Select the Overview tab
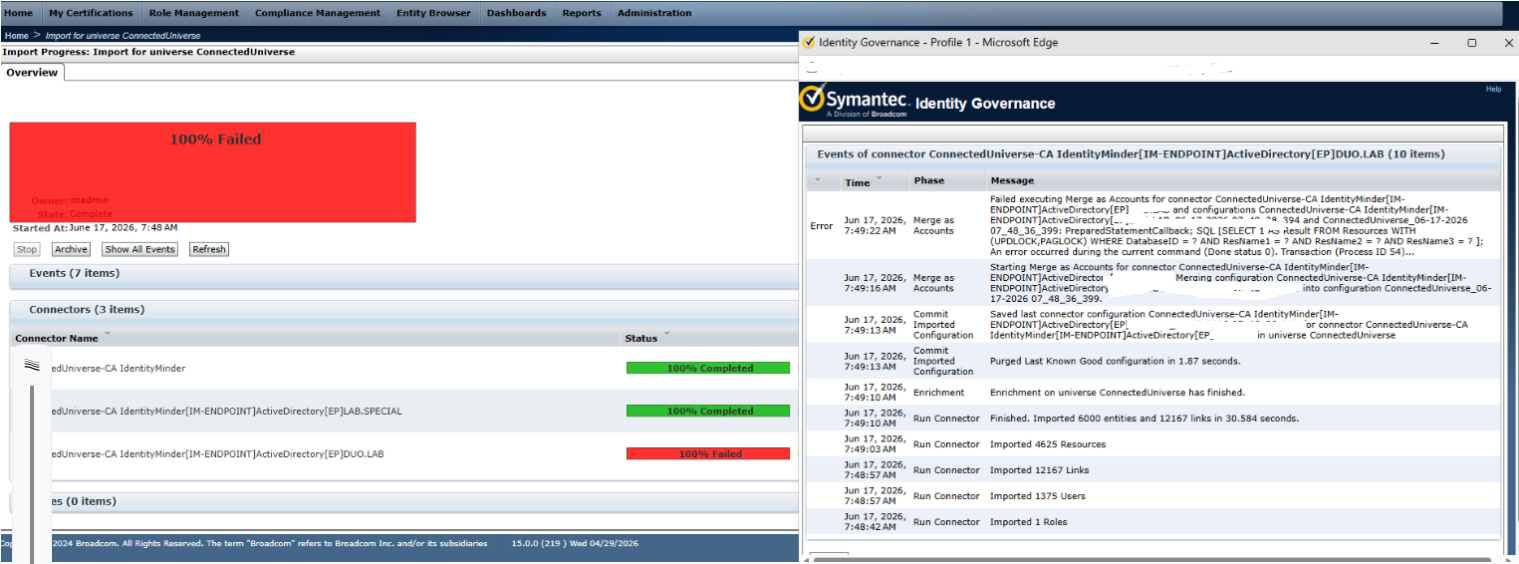 tap(32, 72)
